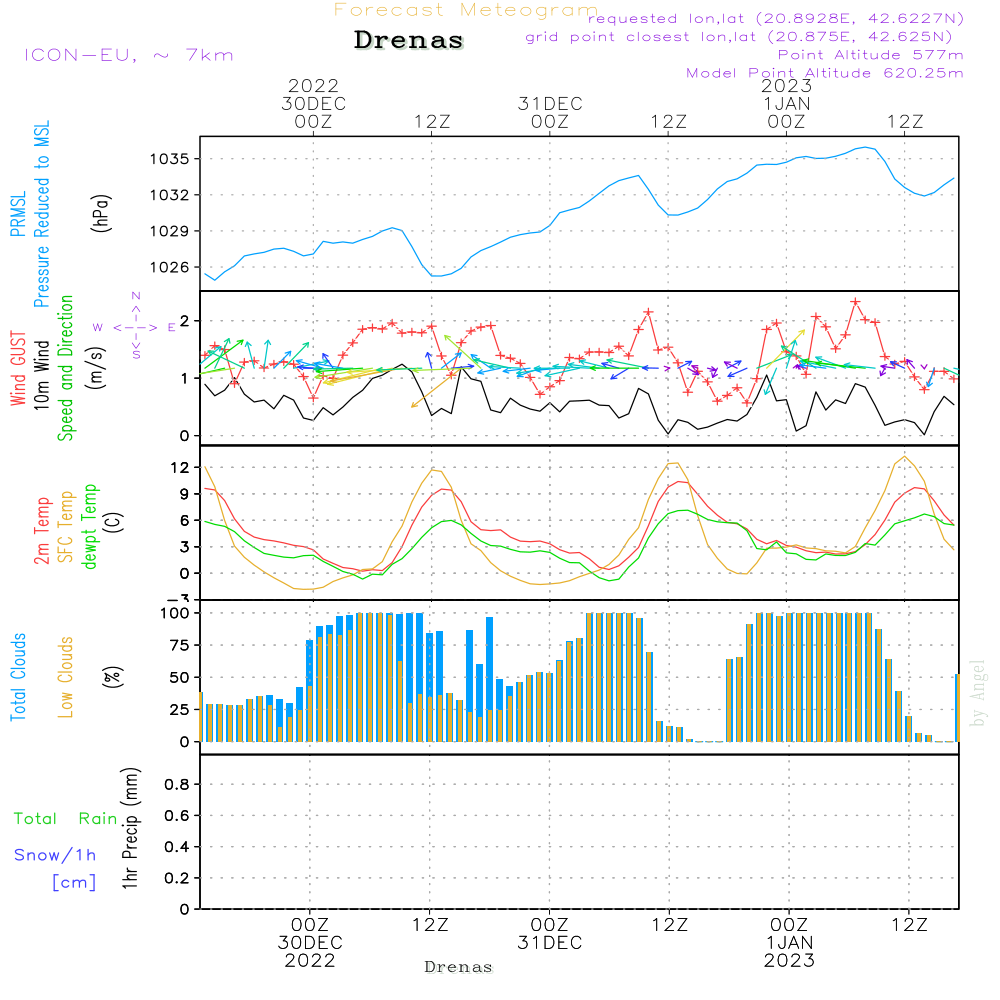Click the 0.2 tick on precip axis
Viewport: 1000px width, 1000px height.
coord(177,878)
